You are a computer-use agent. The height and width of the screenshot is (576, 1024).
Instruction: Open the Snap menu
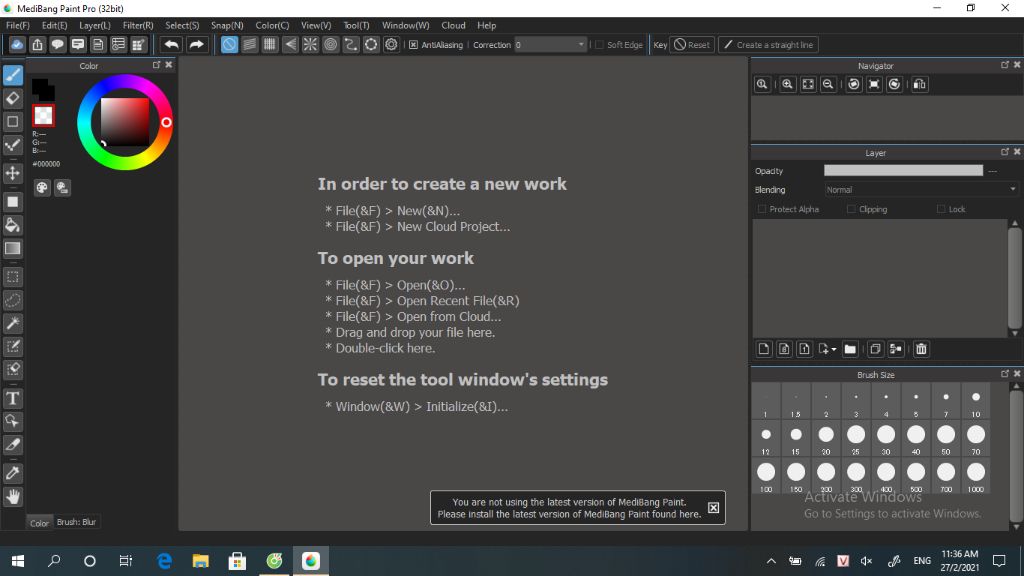click(227, 25)
